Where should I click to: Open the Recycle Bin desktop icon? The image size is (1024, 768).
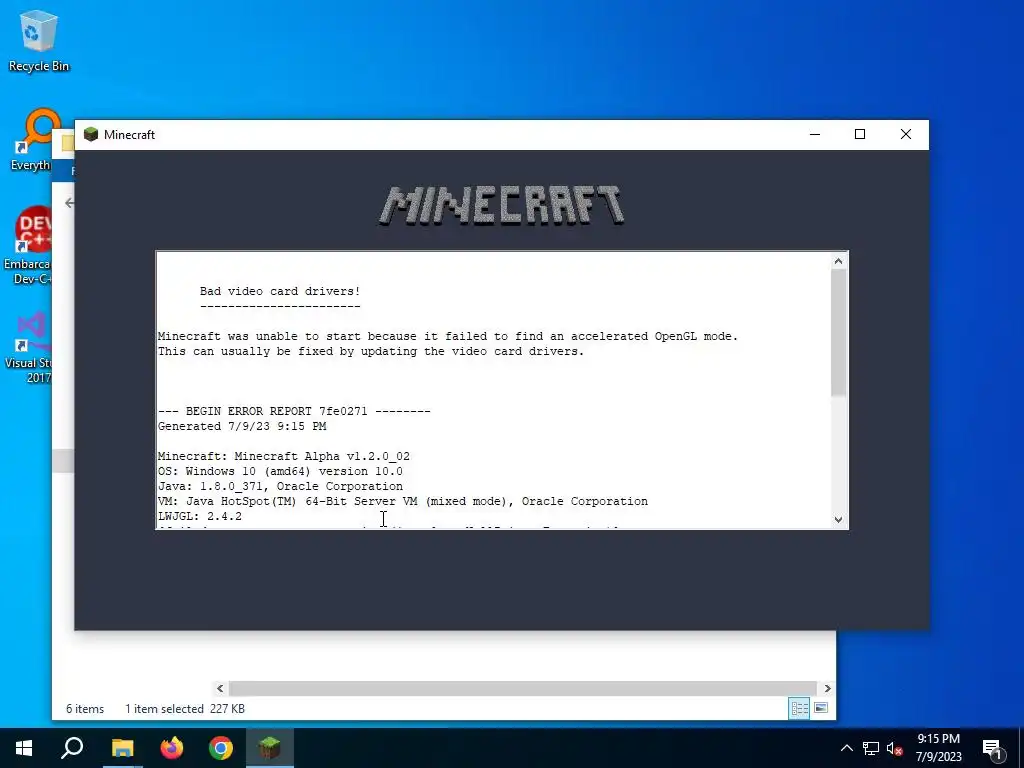tap(39, 40)
